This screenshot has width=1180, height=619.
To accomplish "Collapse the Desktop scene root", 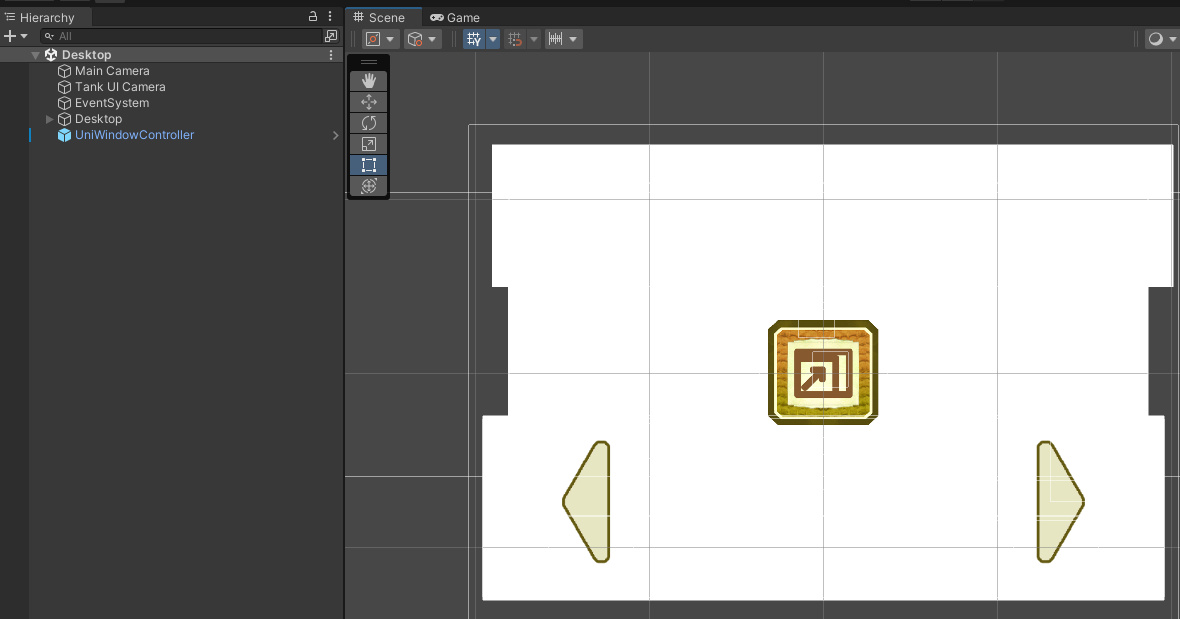I will [x=36, y=55].
